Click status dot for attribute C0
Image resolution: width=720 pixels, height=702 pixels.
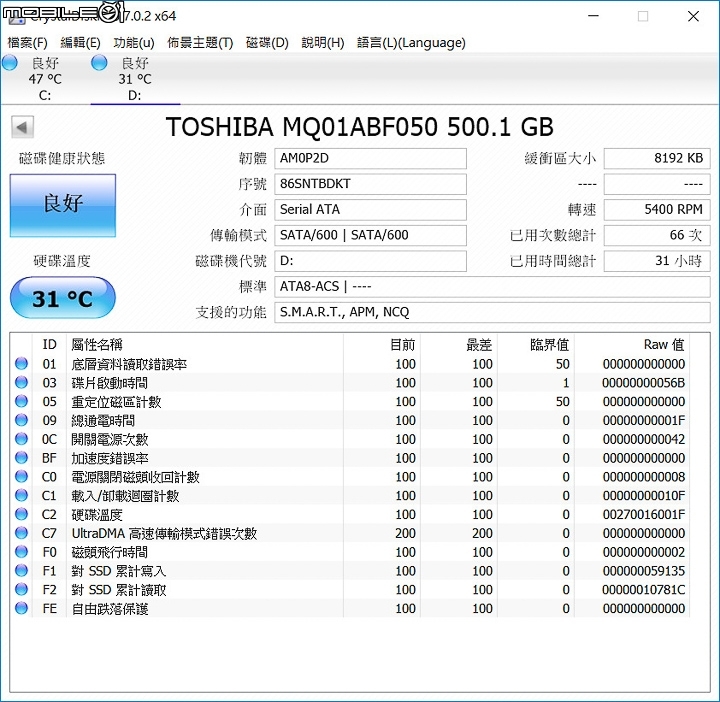(x=21, y=477)
